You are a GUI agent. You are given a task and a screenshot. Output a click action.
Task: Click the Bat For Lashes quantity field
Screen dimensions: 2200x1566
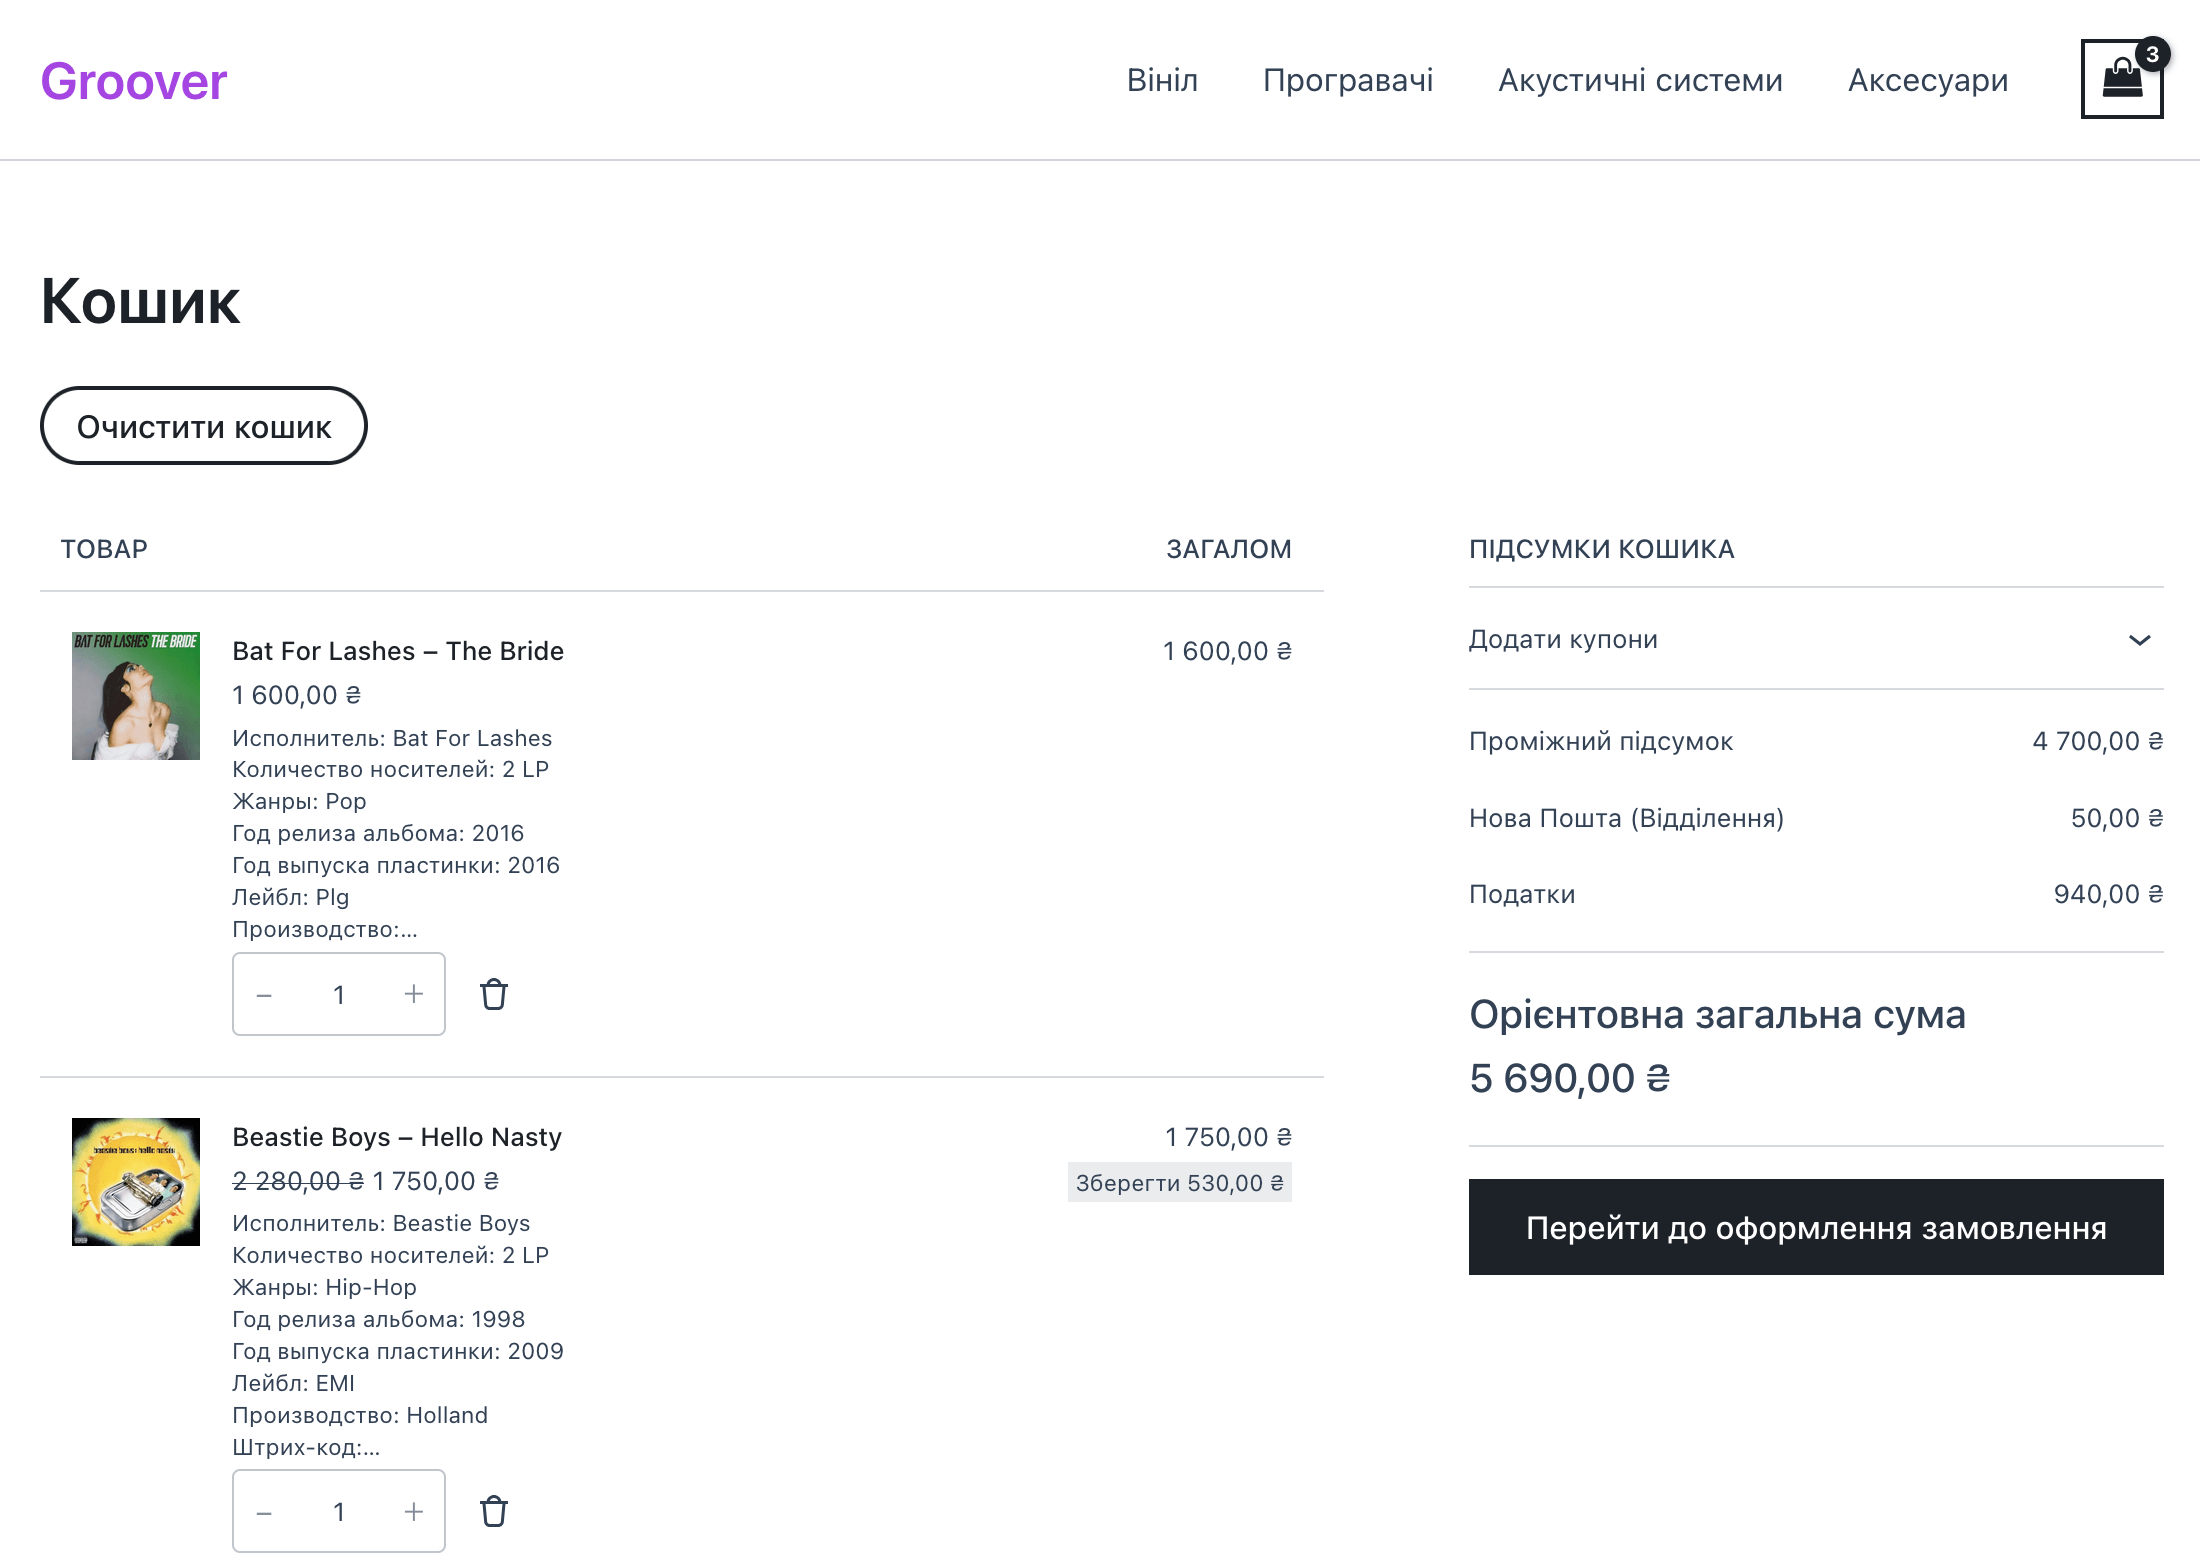pyautogui.click(x=339, y=994)
